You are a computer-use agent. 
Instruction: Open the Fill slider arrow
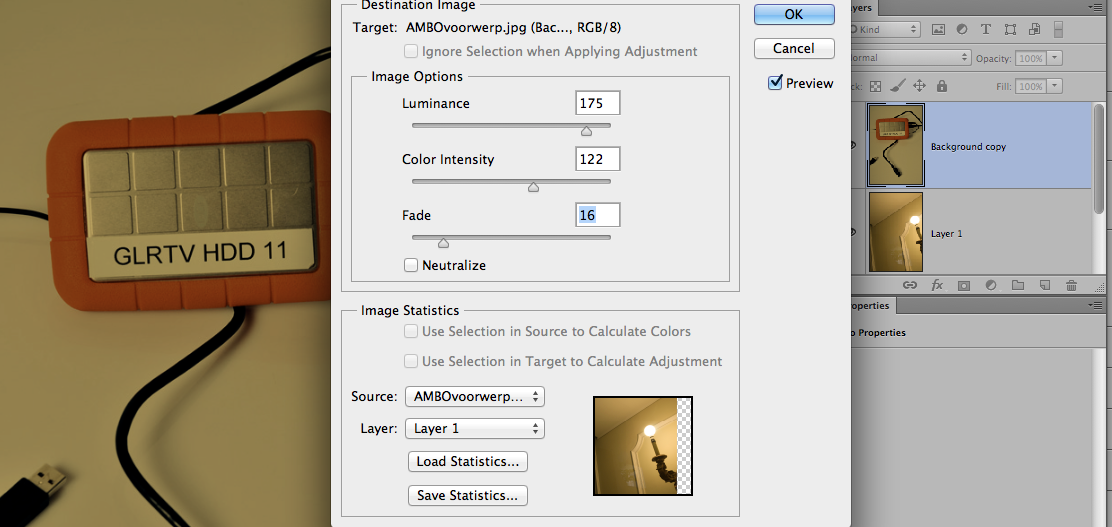click(1055, 86)
